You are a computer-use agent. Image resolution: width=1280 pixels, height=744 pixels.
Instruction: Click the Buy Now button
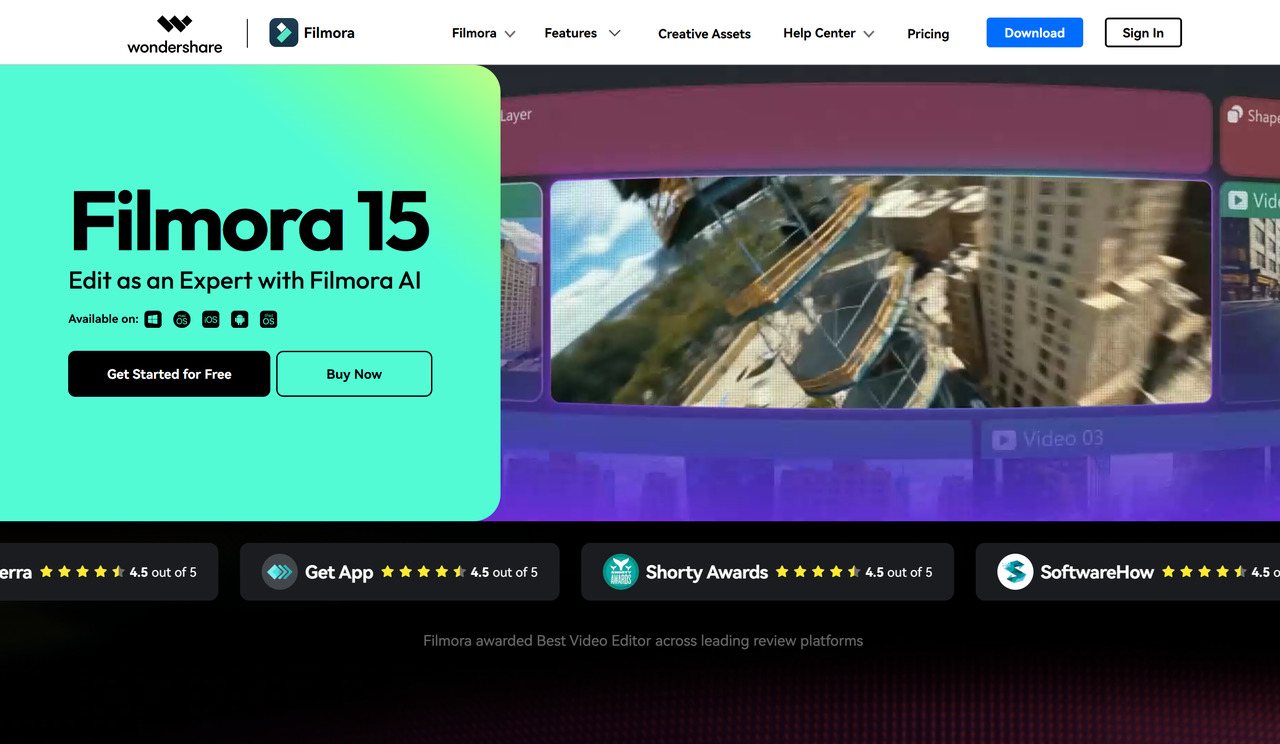click(x=354, y=374)
